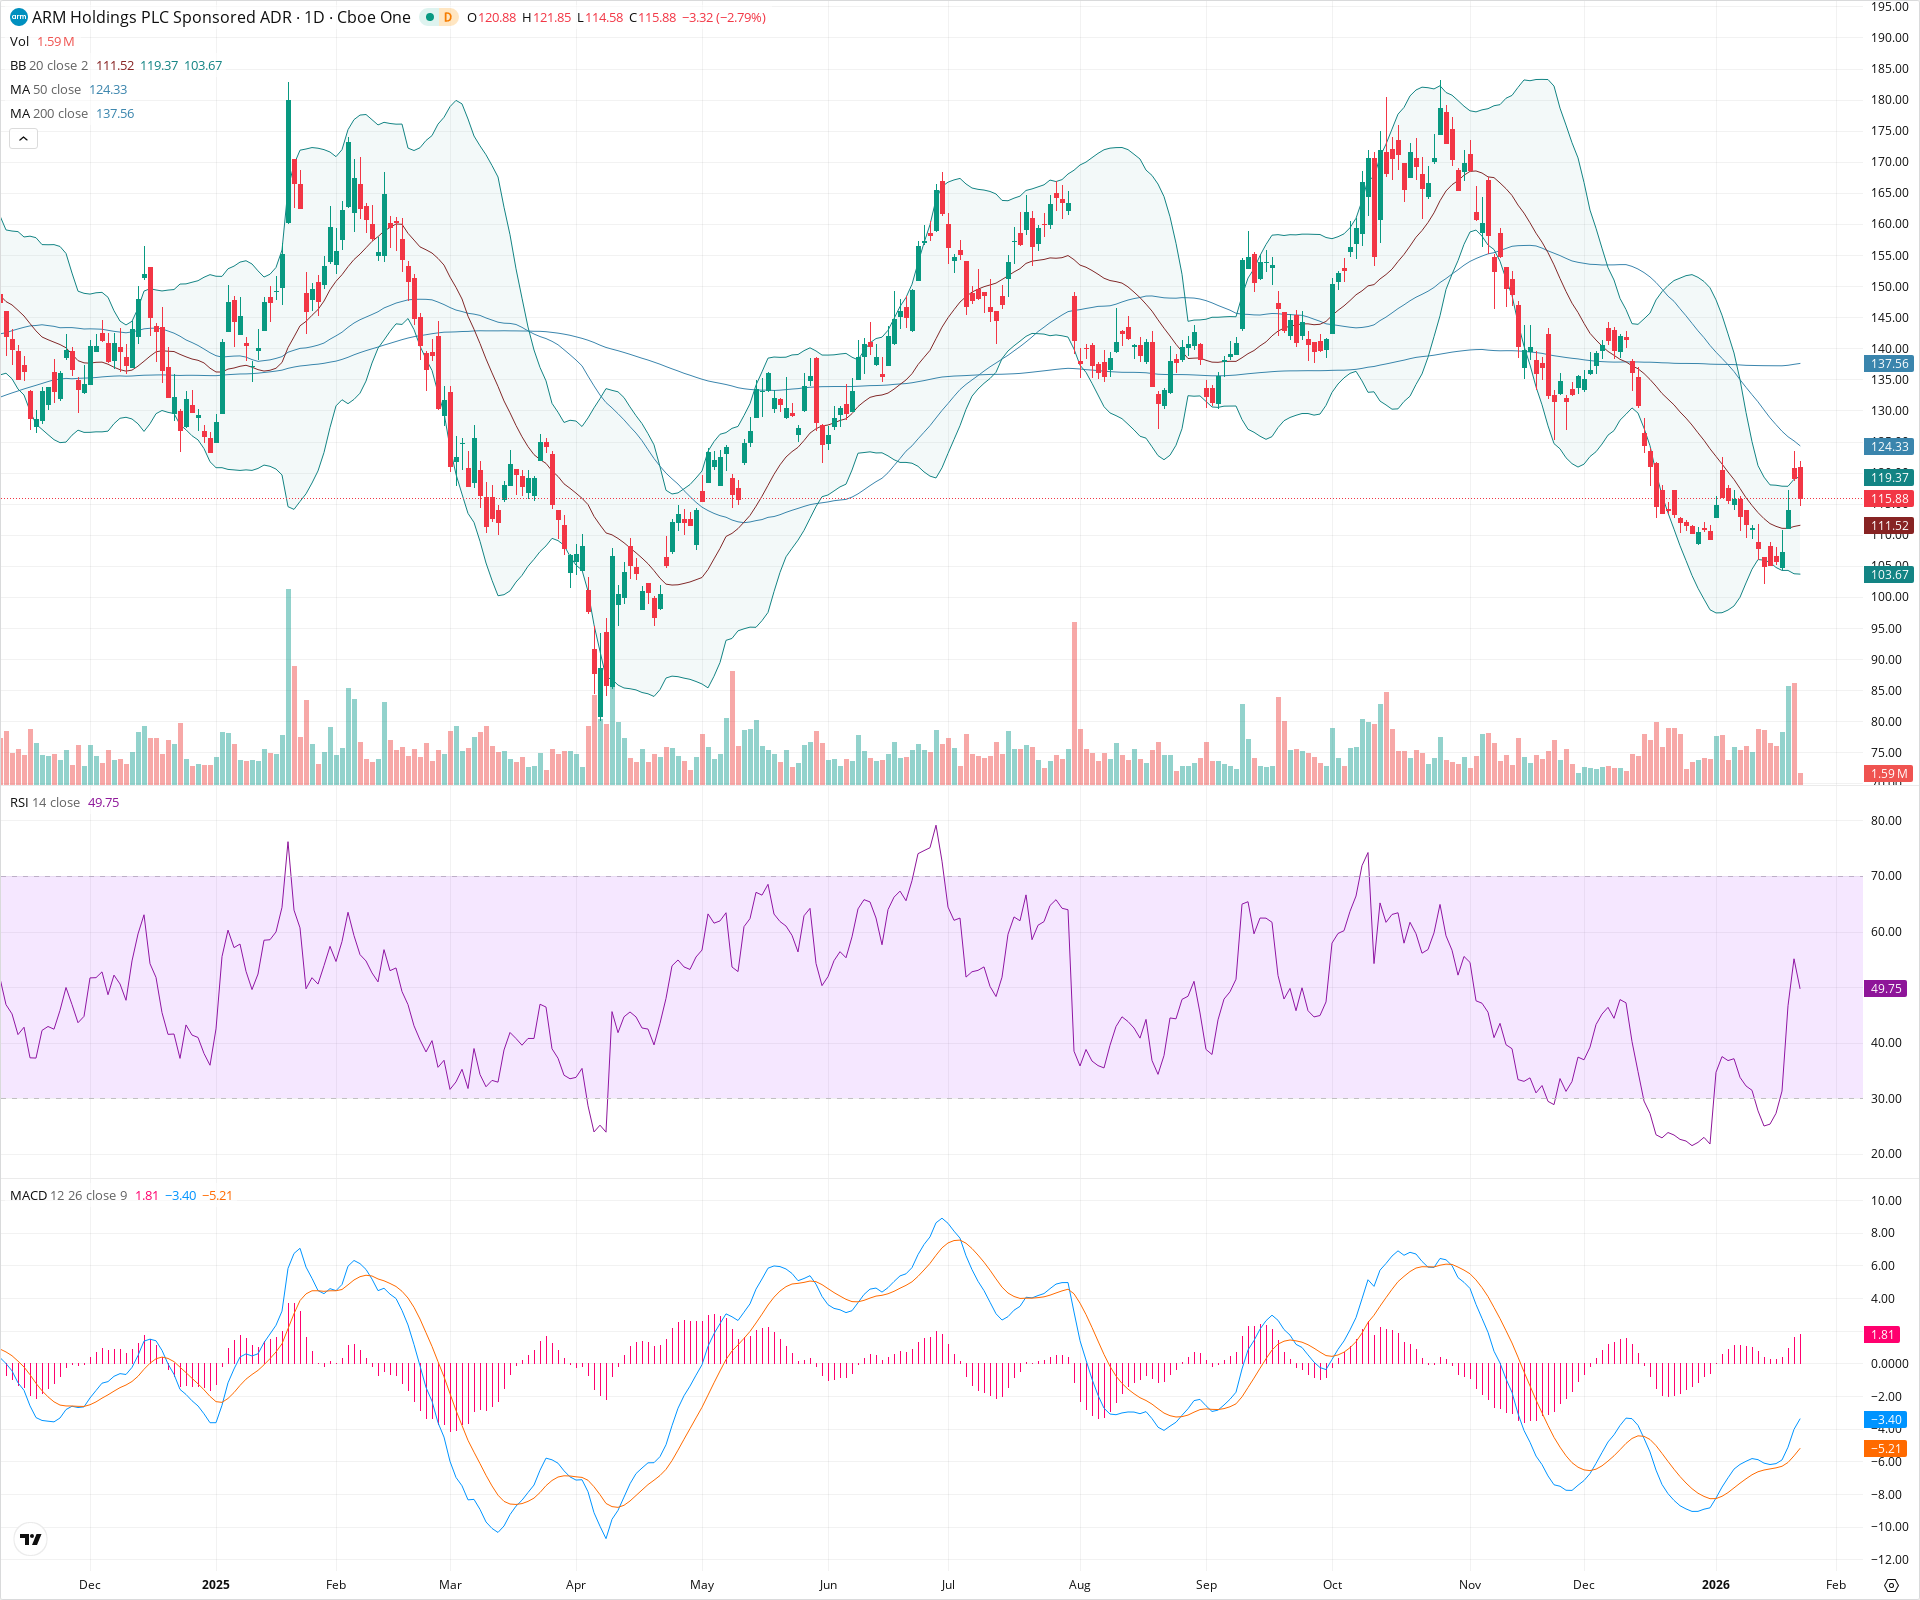Click the ARM Holdings symbol logo icon
This screenshot has height=1600, width=1920.
click(17, 17)
